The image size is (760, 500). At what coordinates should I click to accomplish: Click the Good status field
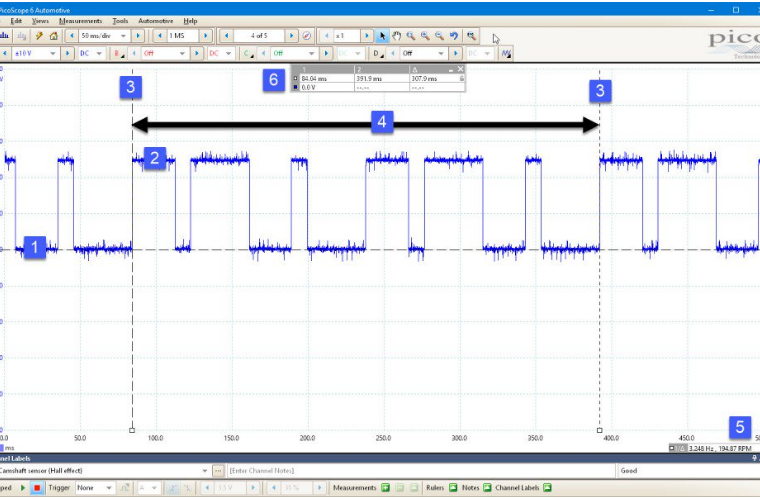point(688,471)
